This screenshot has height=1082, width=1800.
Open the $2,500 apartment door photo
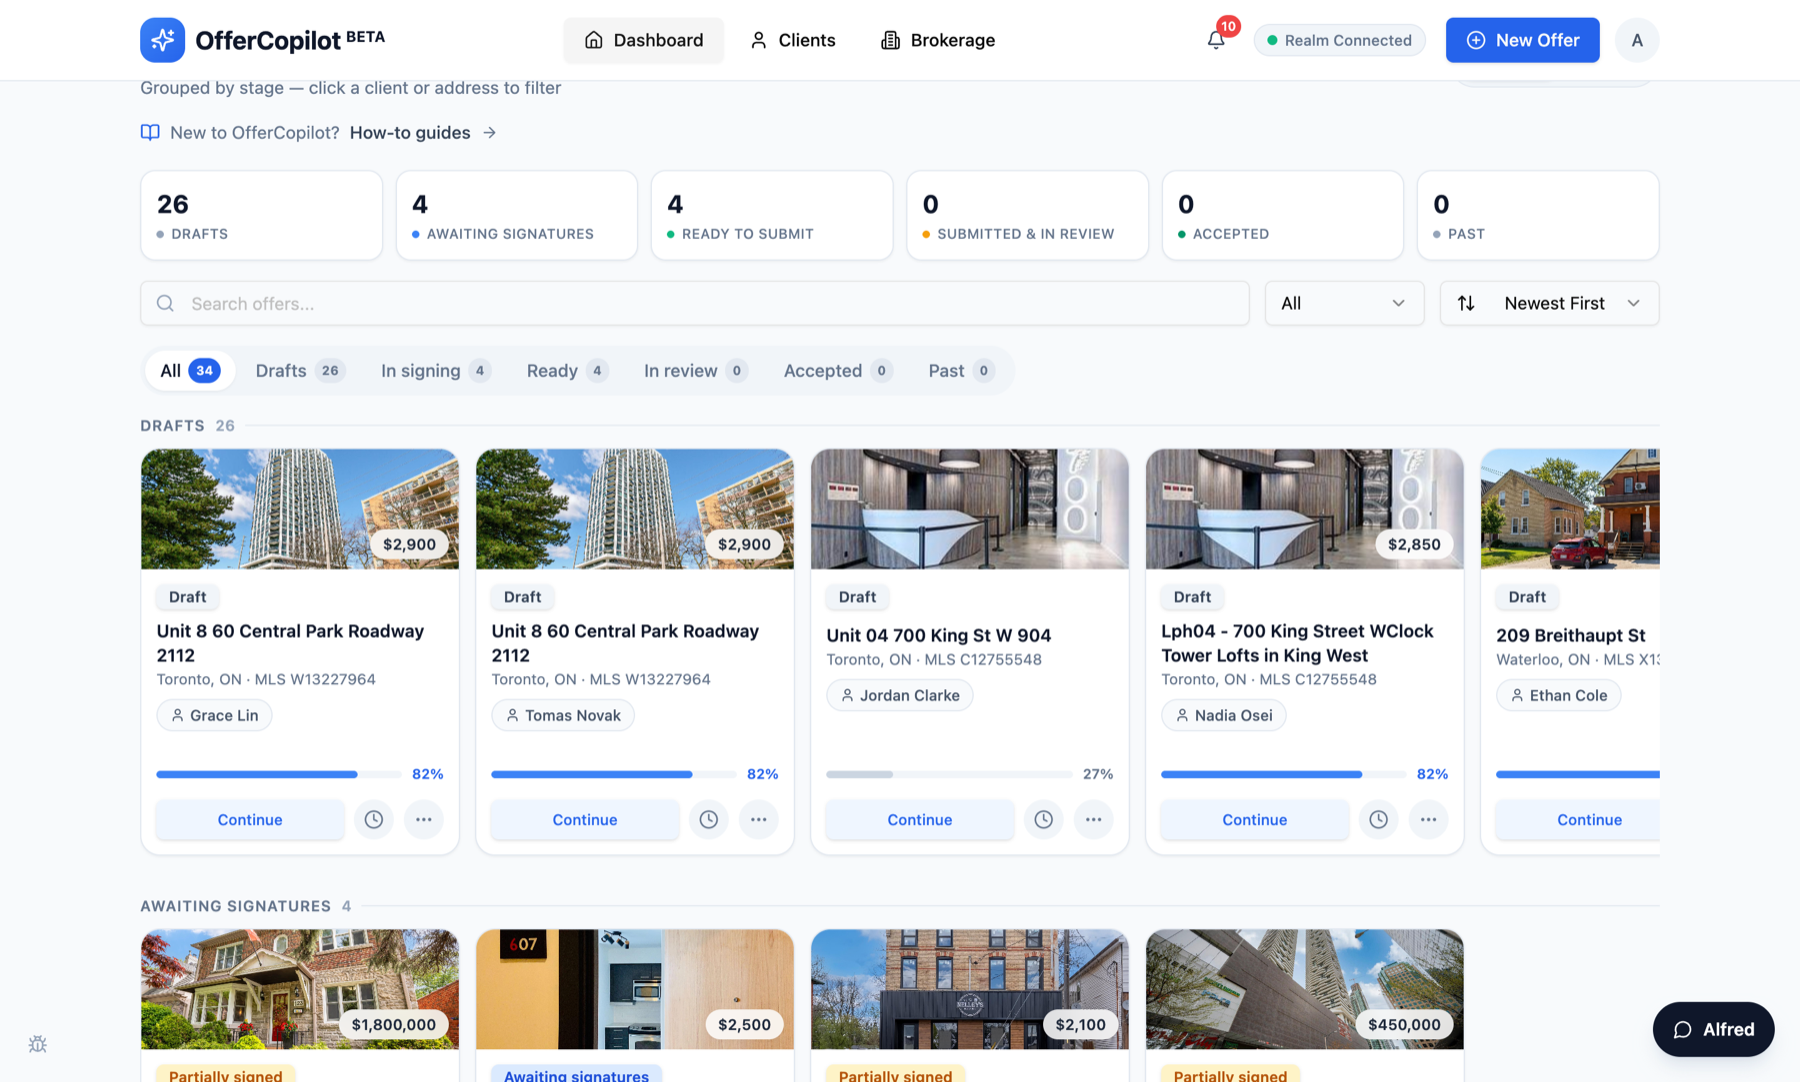click(635, 989)
